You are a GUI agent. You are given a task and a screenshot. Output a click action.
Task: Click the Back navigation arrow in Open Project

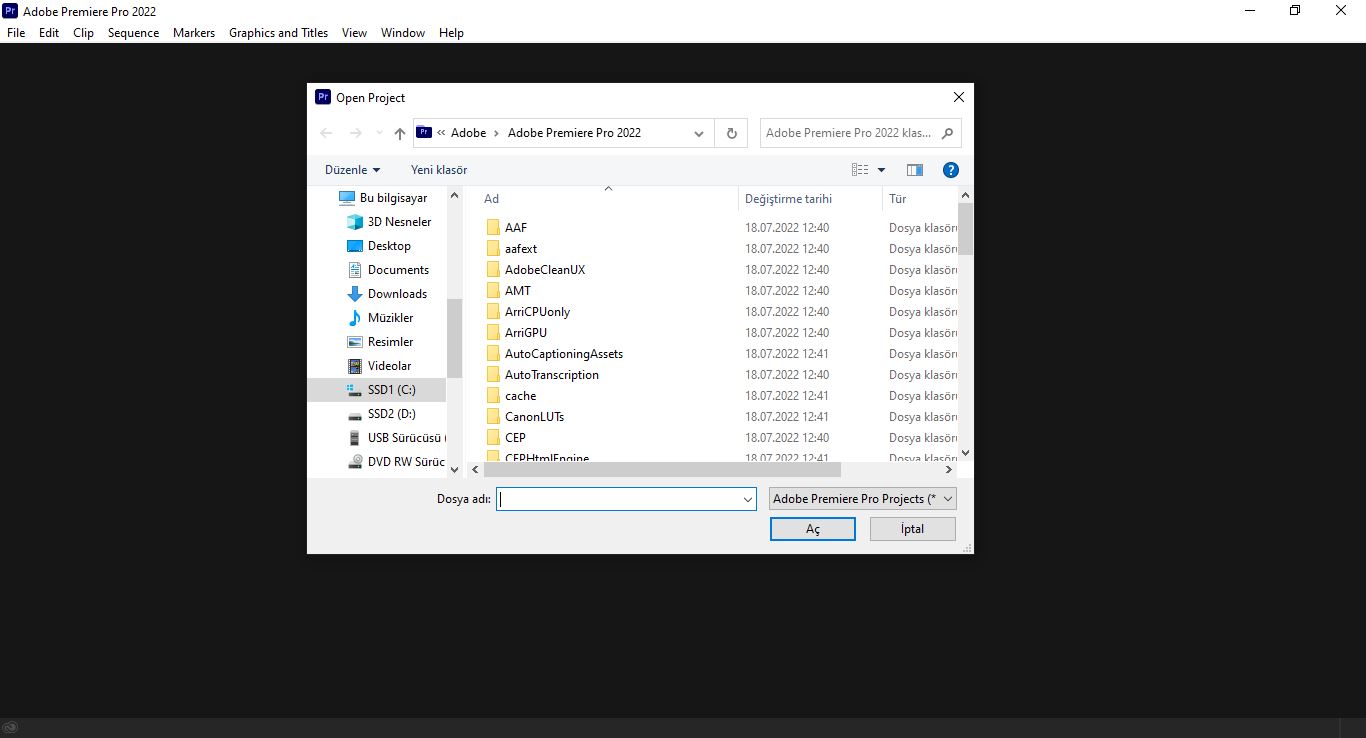tap(326, 133)
